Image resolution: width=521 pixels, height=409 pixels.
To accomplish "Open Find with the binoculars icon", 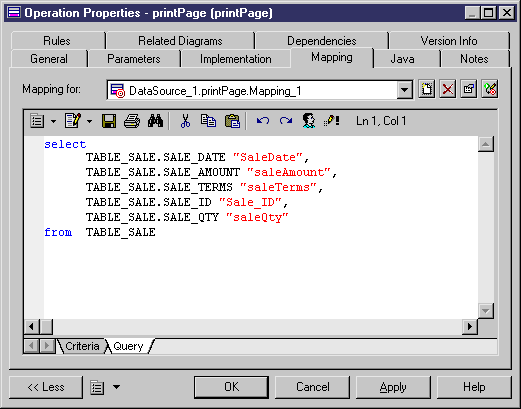I will click(x=155, y=121).
